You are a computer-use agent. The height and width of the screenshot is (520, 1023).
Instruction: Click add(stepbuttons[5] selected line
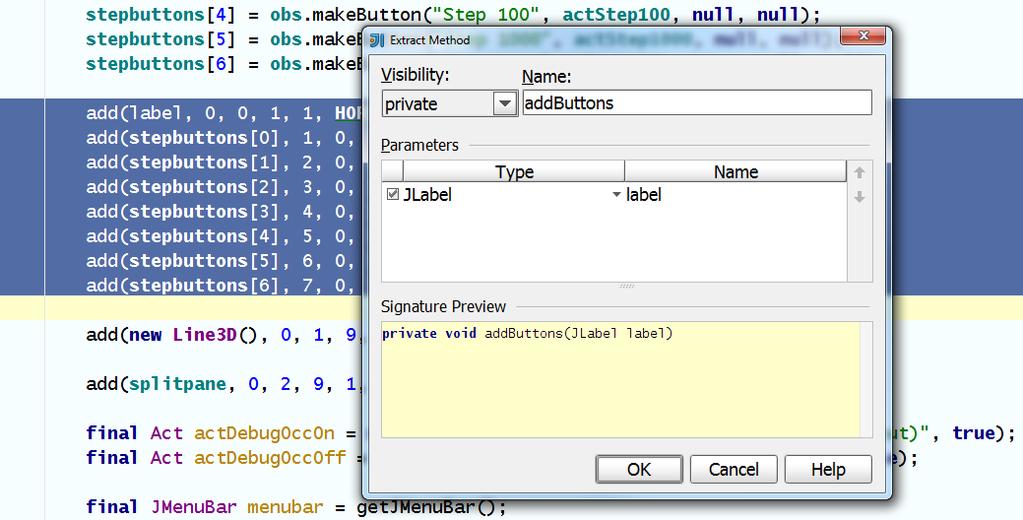point(222,261)
